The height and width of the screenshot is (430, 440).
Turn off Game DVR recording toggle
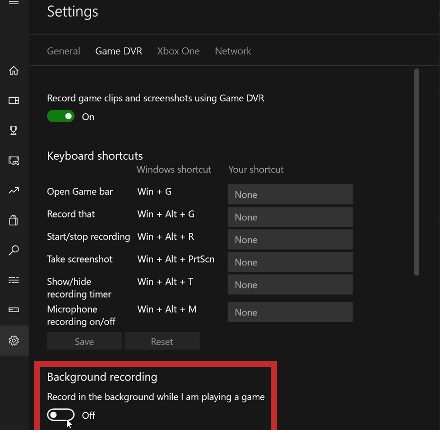(x=61, y=116)
